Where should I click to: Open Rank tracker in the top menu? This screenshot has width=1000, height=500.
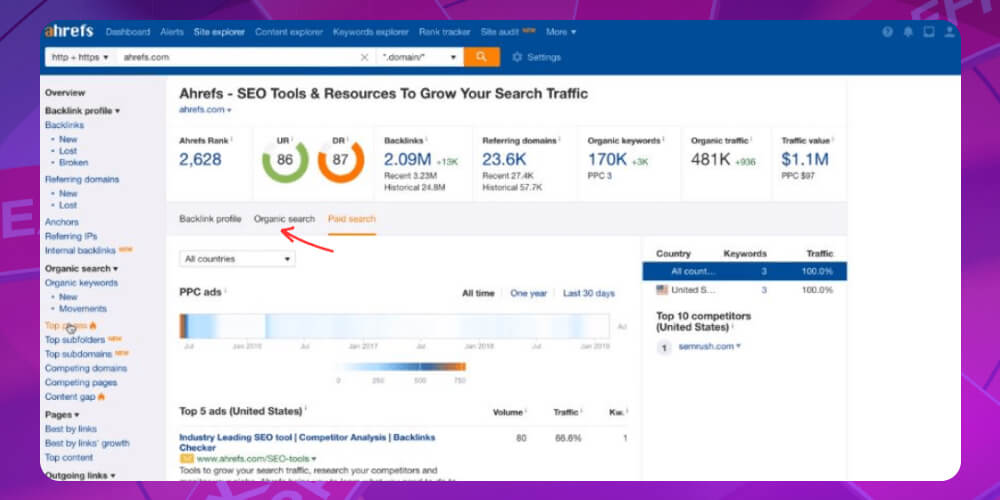pos(445,32)
